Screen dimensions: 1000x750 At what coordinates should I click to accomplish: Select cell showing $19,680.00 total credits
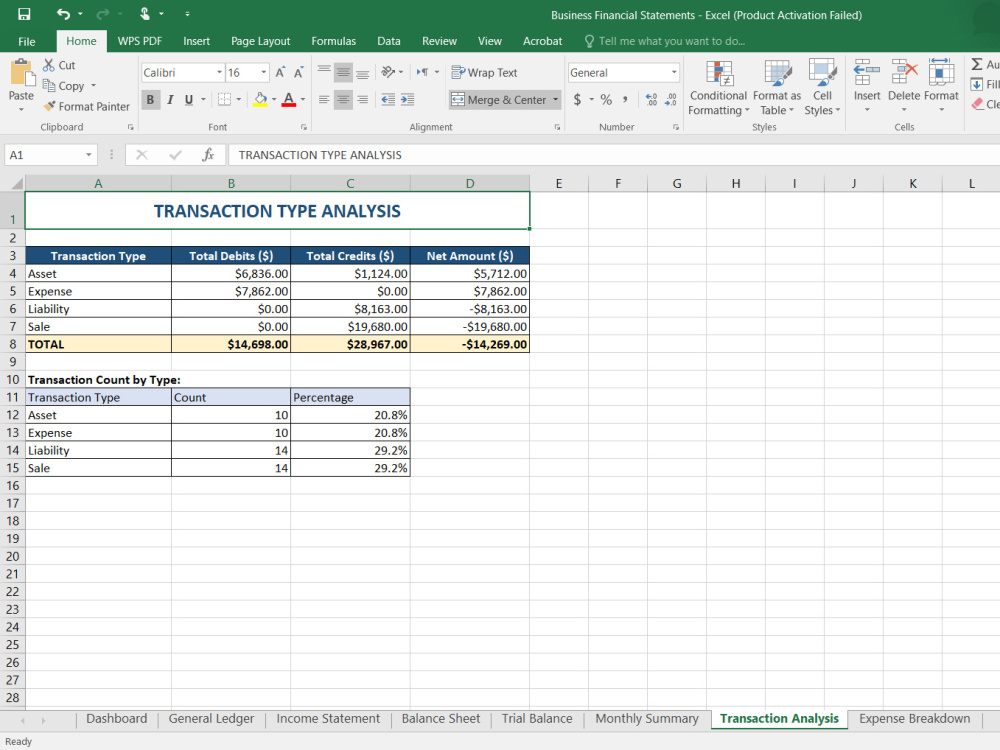(350, 327)
